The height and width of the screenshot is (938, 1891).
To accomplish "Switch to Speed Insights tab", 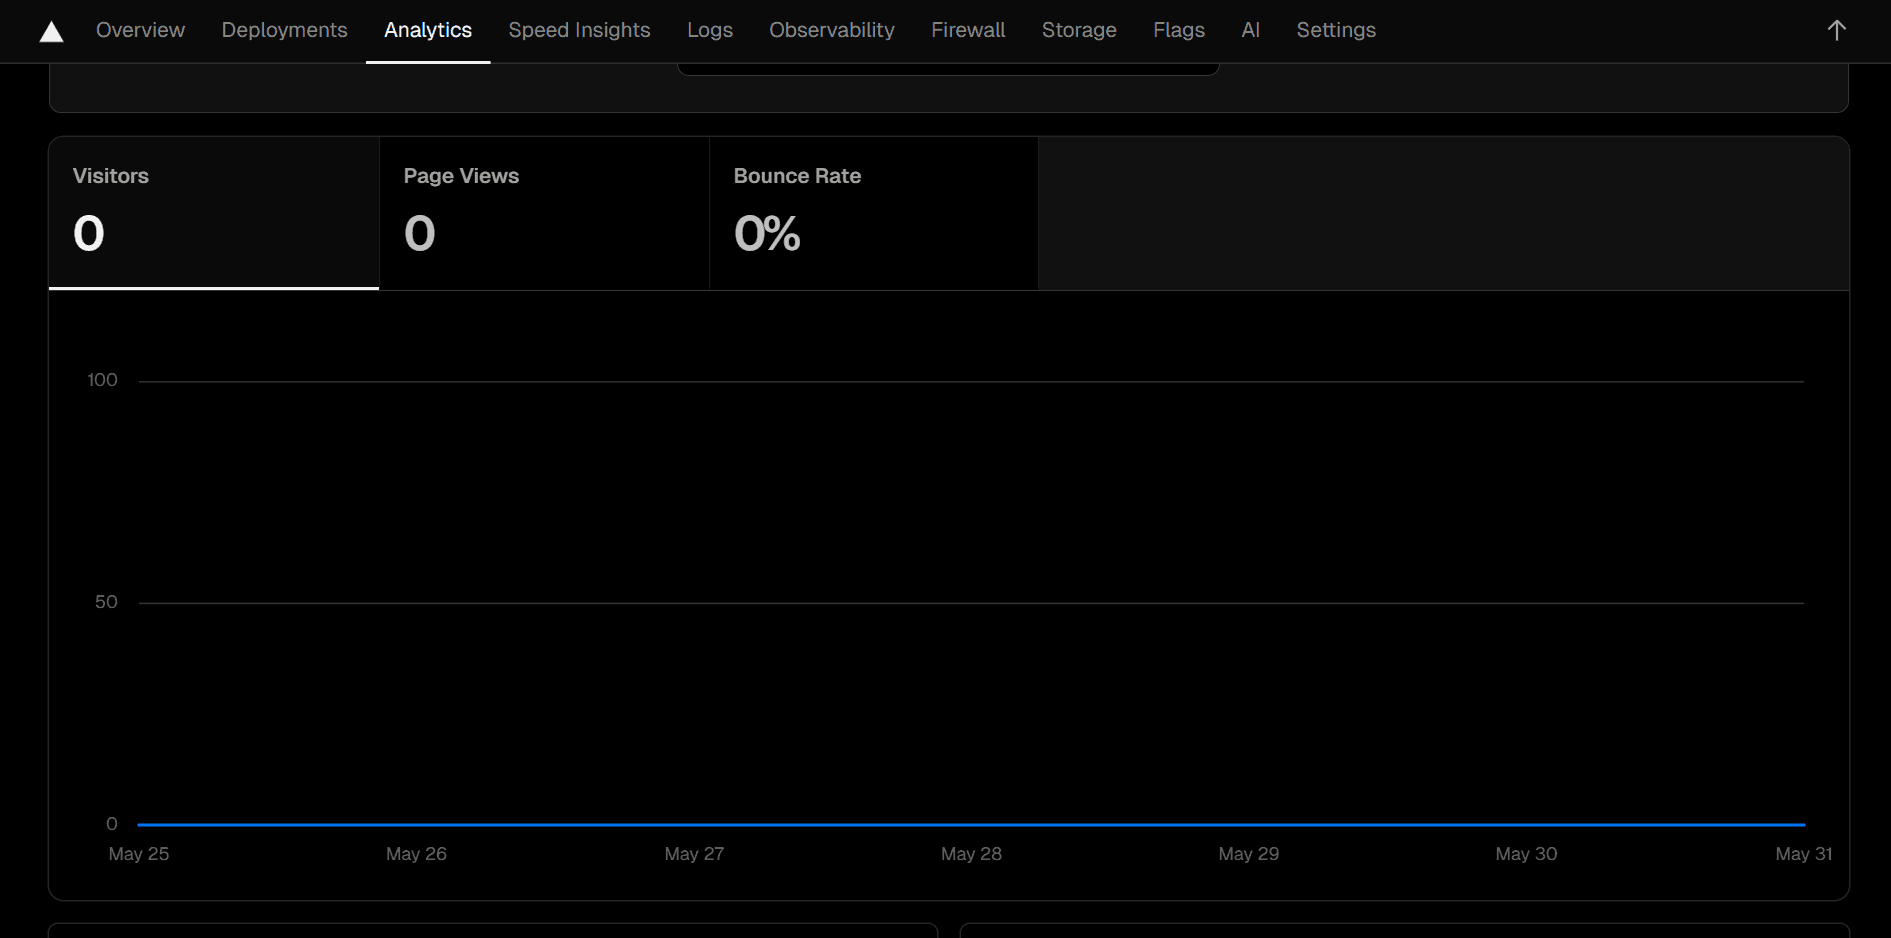I will [579, 30].
